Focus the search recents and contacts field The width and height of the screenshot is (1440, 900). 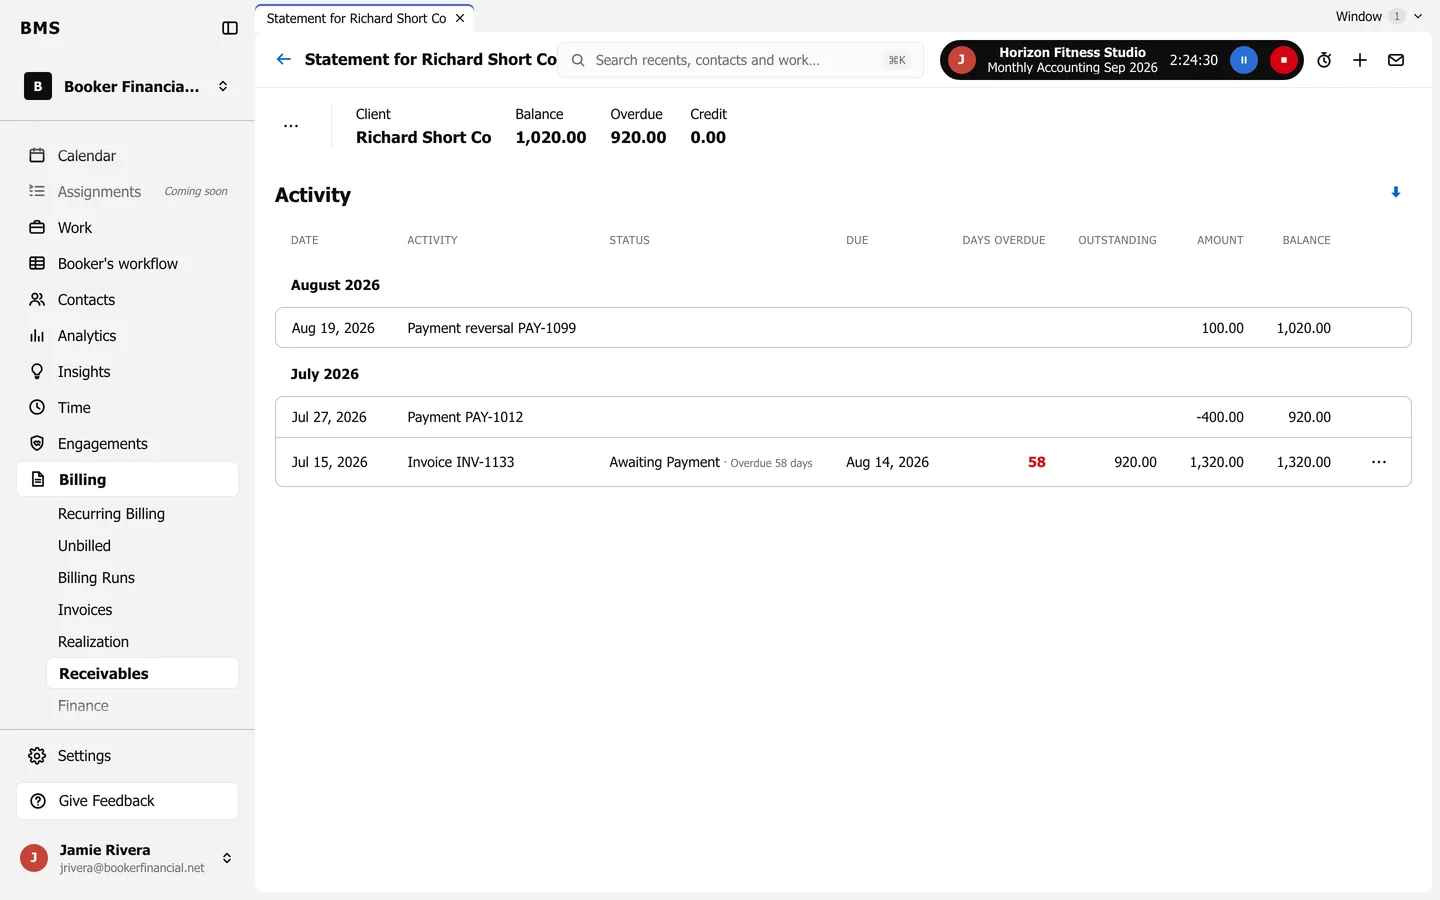tap(740, 60)
